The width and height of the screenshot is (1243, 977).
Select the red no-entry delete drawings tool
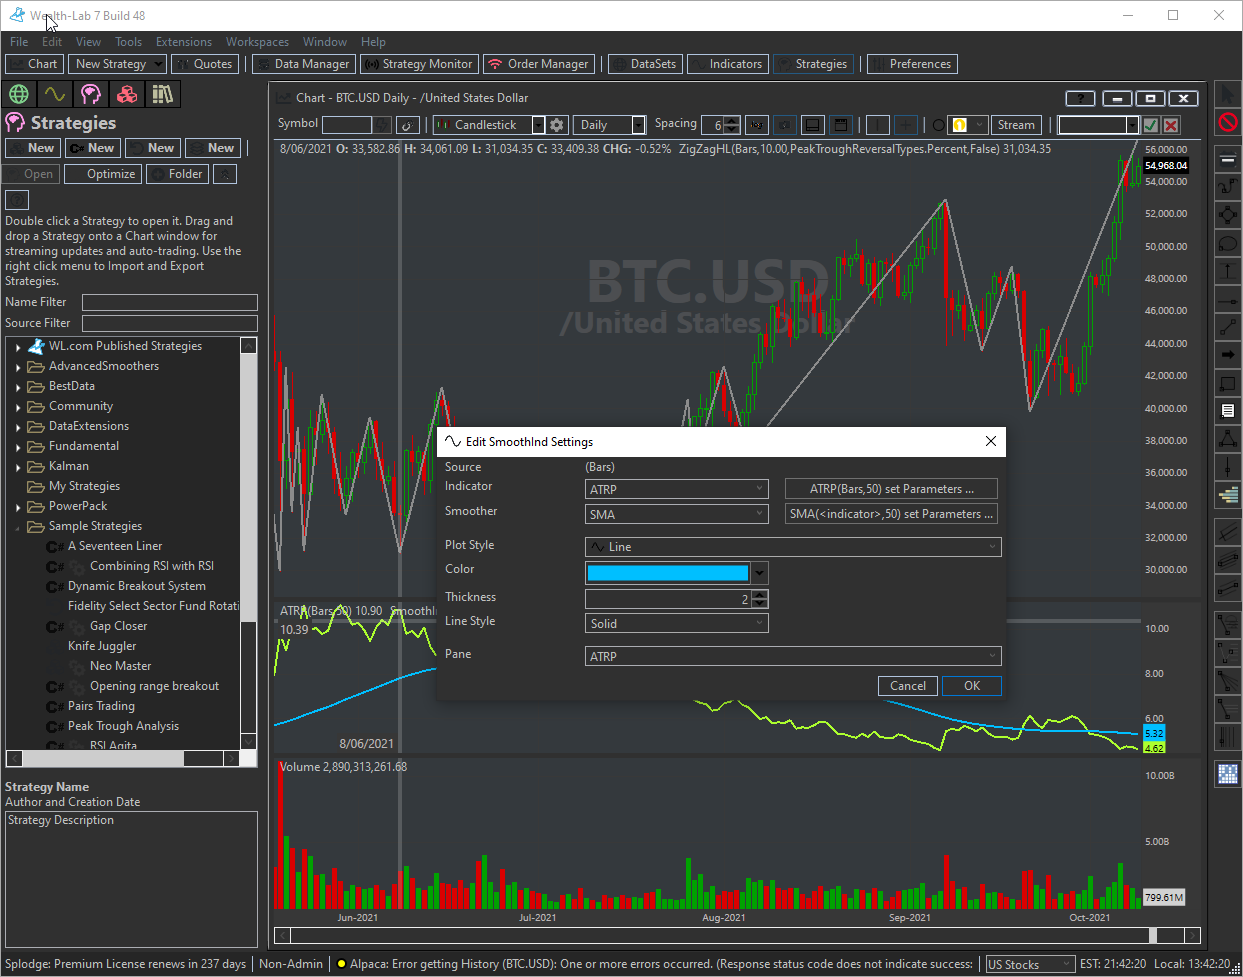coord(1228,122)
